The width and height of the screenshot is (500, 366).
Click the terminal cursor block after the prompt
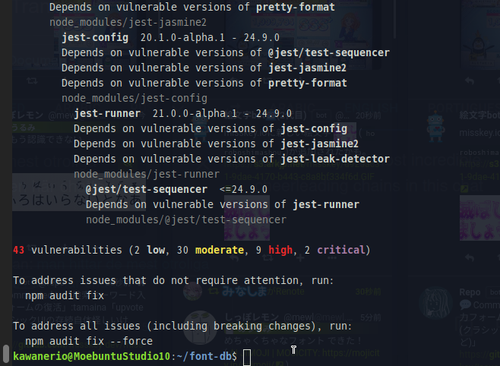[247, 357]
